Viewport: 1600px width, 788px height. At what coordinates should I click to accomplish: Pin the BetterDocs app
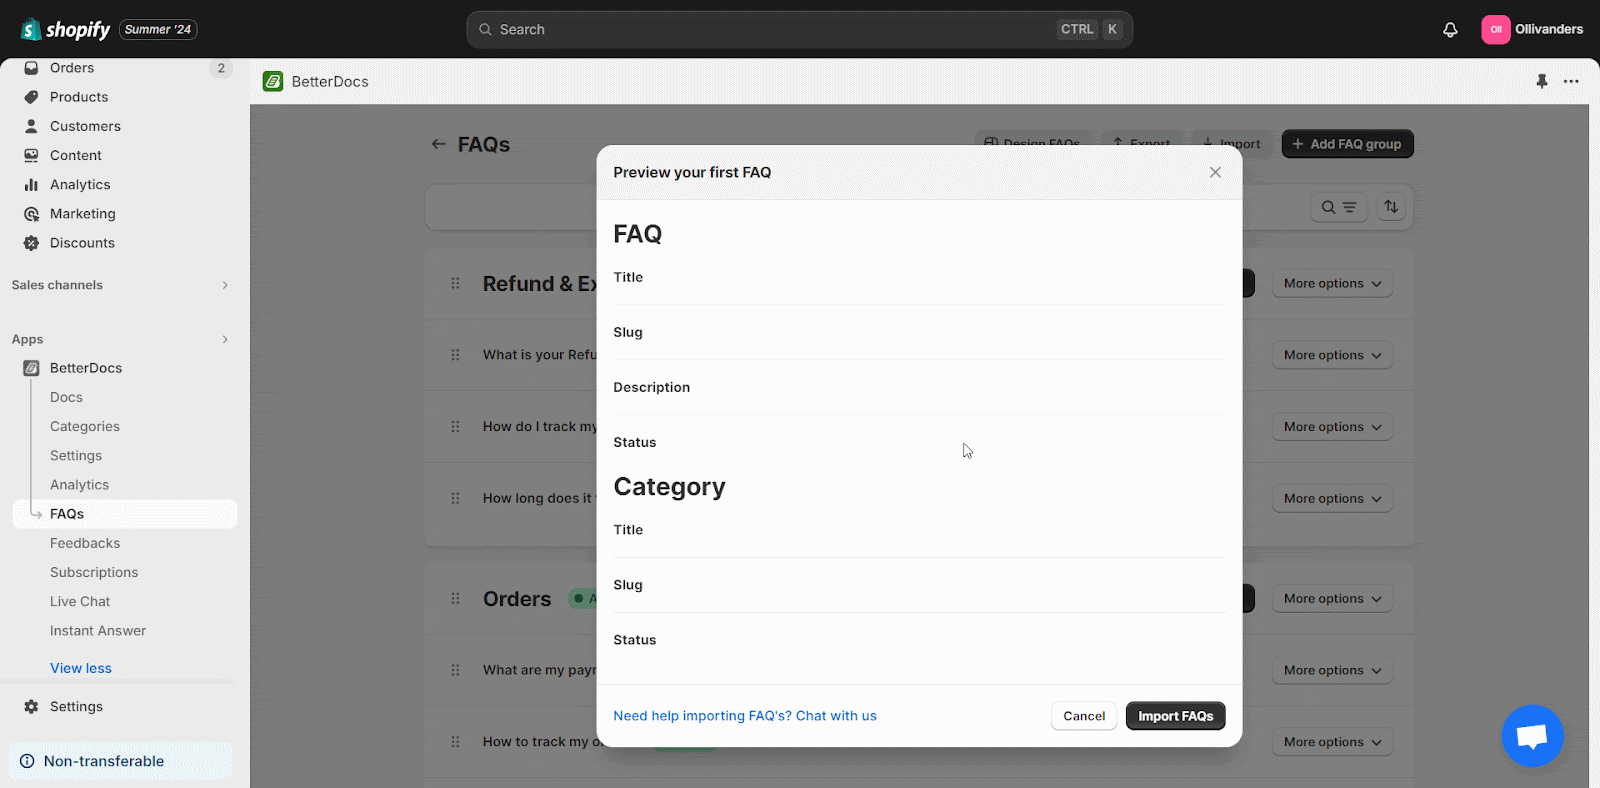click(x=1542, y=81)
